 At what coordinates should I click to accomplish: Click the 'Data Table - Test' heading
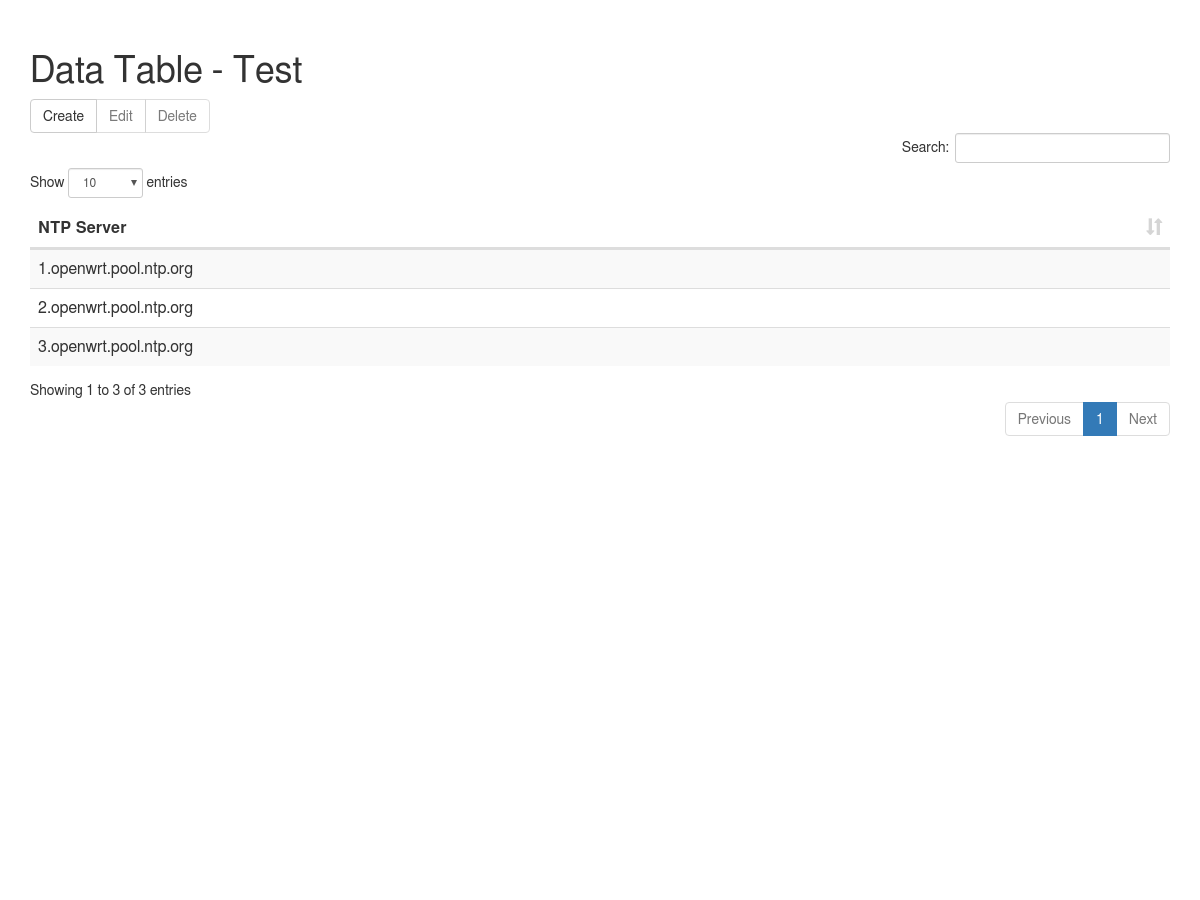166,70
